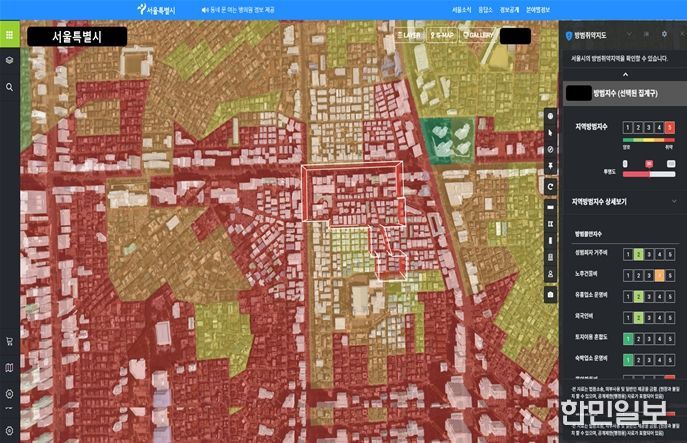Image resolution: width=687 pixels, height=443 pixels.
Task: Click the LAYER button on map
Action: coord(408,34)
